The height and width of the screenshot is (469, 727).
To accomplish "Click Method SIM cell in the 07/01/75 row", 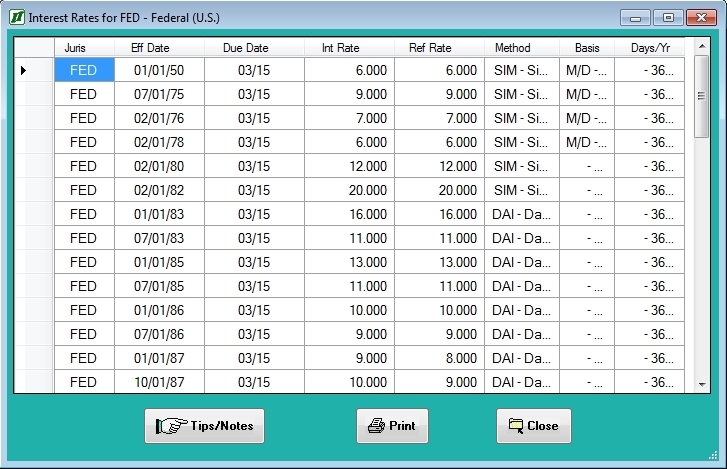I will coord(522,94).
